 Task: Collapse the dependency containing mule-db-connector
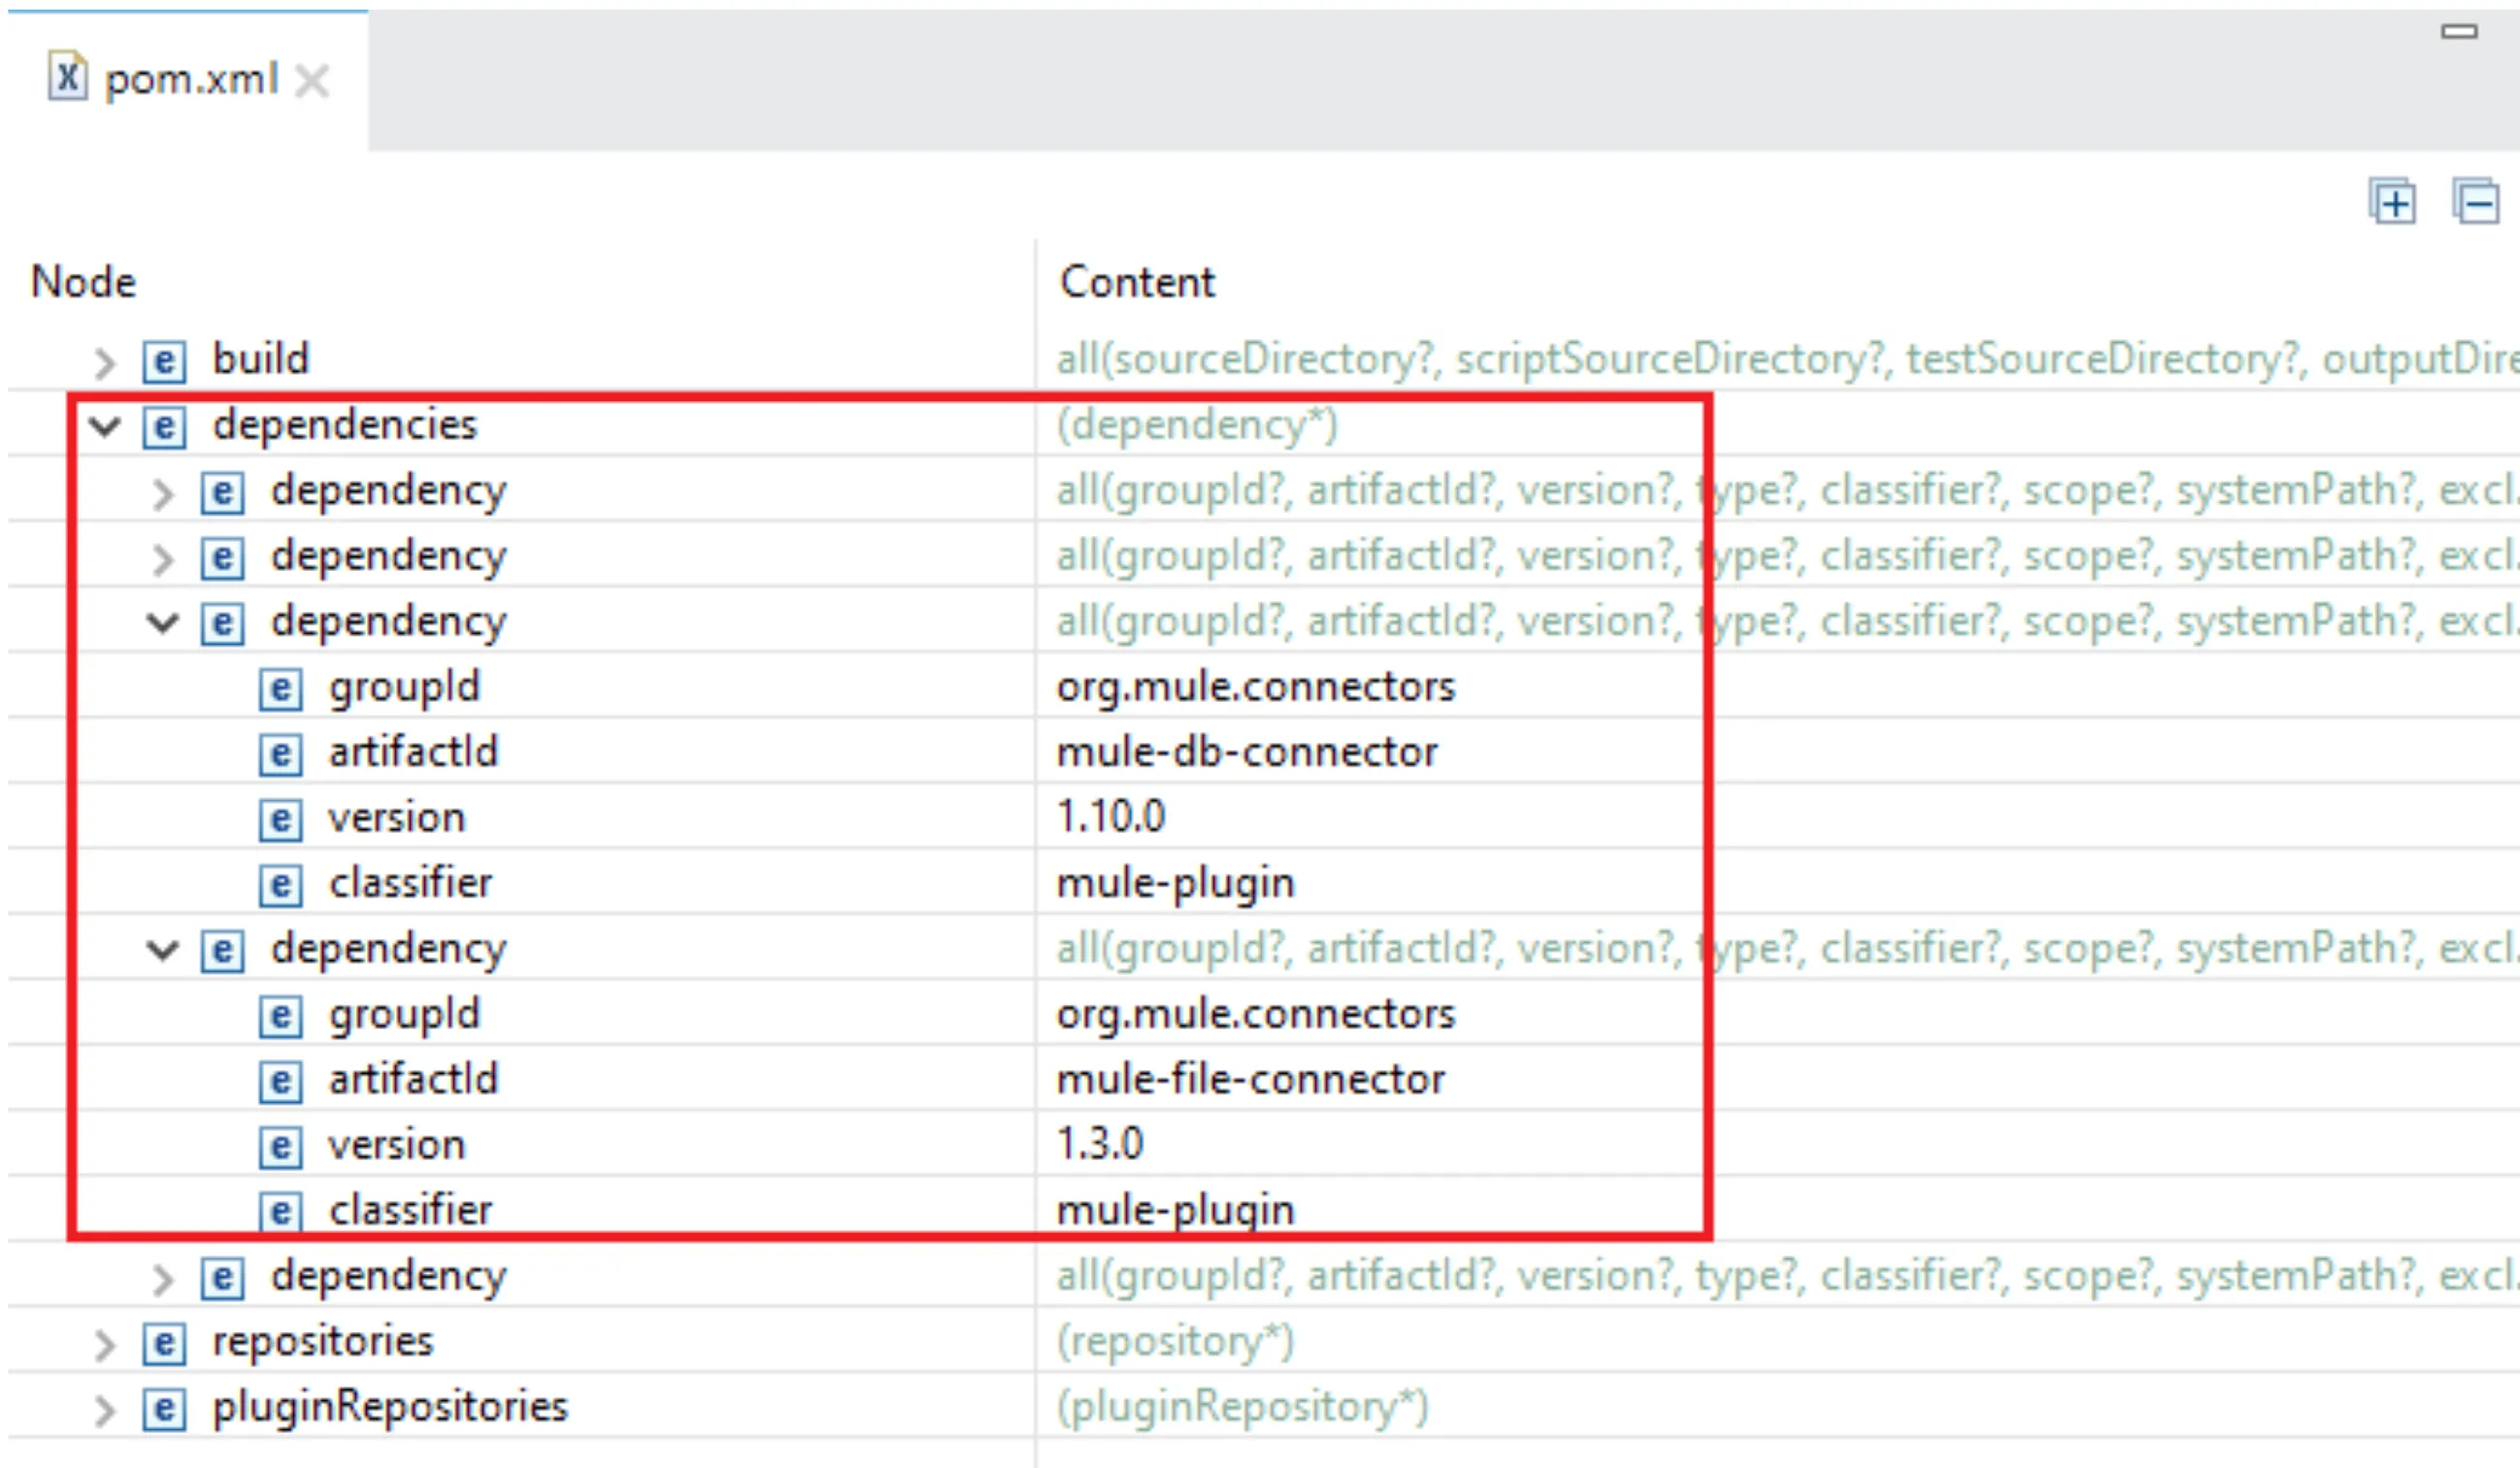click(x=162, y=623)
